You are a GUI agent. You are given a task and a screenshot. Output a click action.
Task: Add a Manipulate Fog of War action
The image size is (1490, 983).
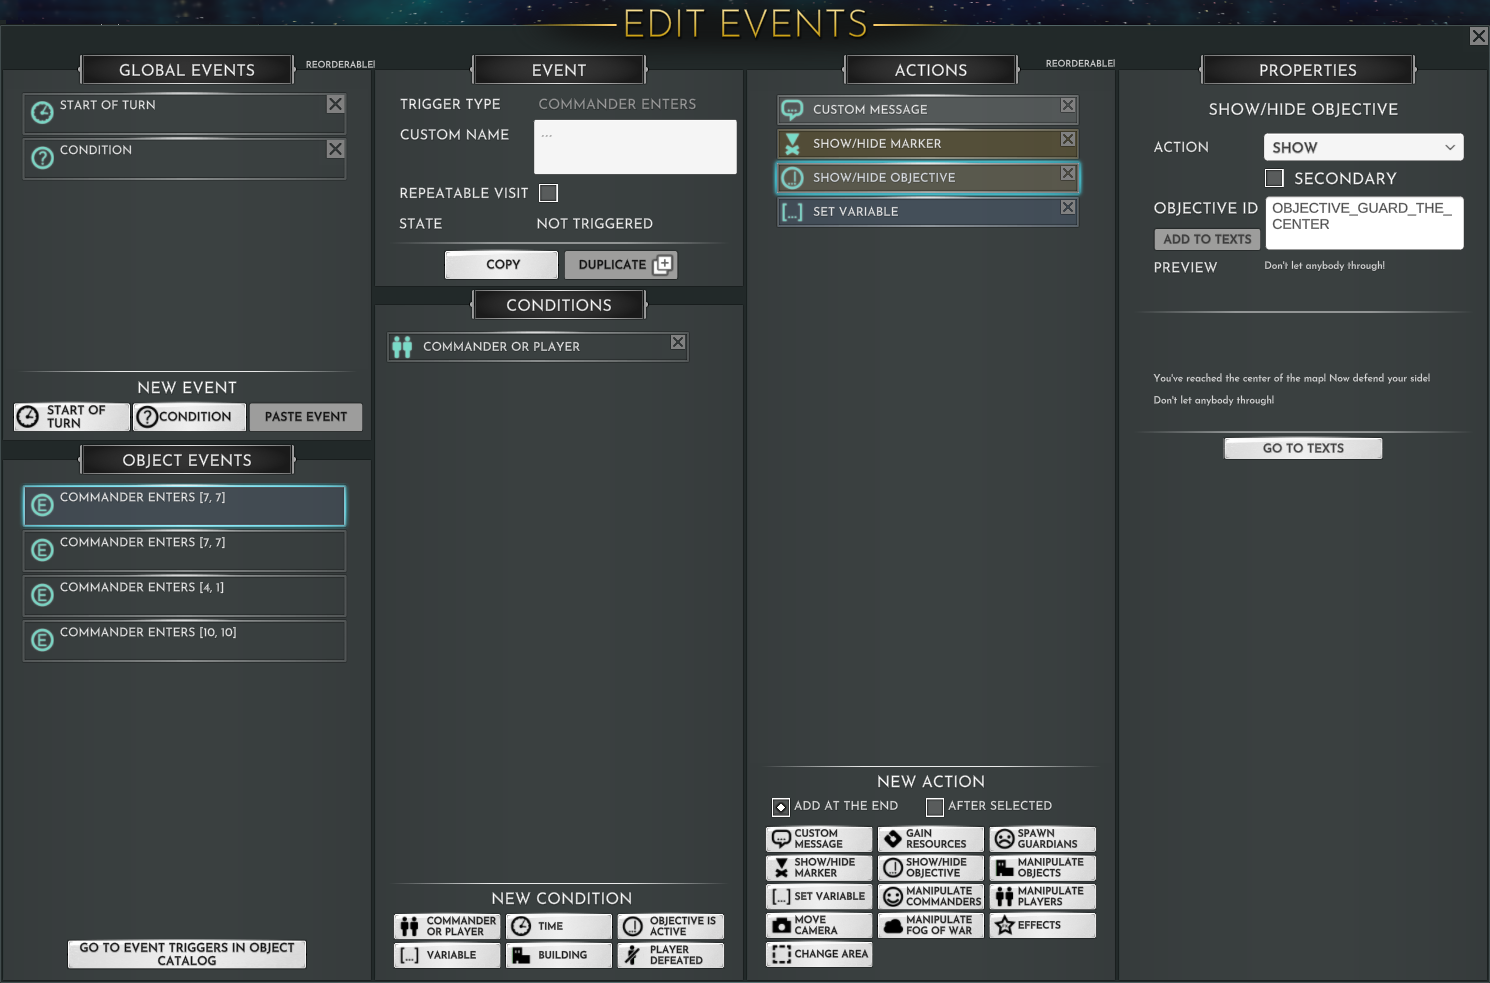tap(930, 926)
